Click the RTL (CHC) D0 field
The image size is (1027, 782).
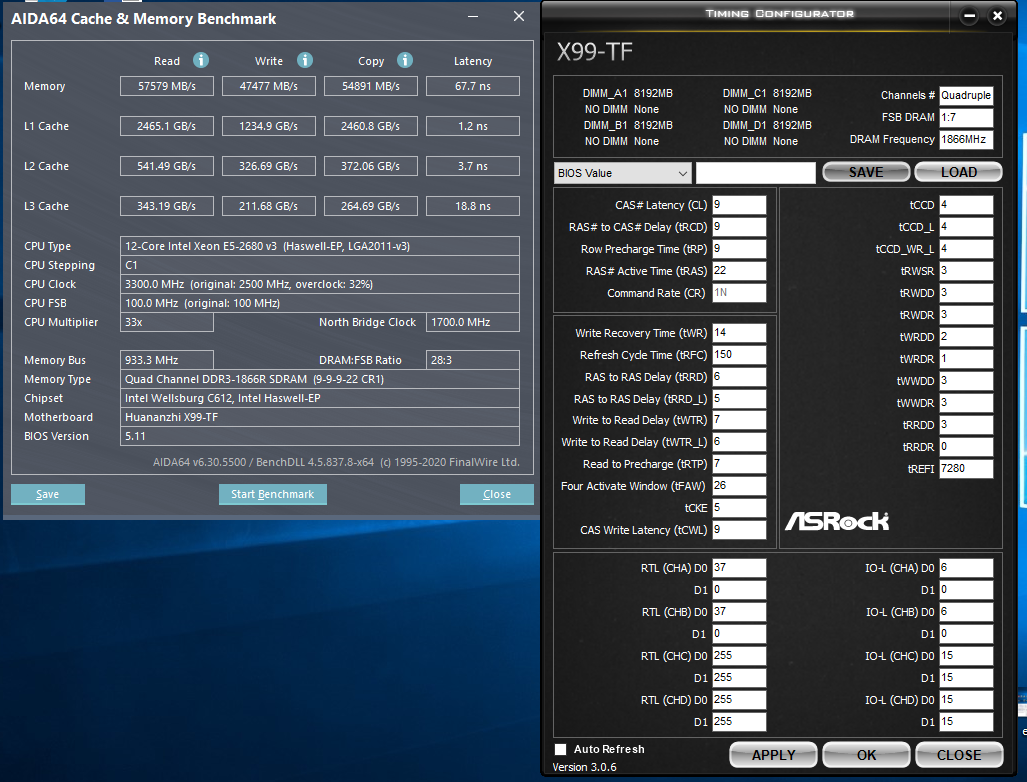pos(739,656)
